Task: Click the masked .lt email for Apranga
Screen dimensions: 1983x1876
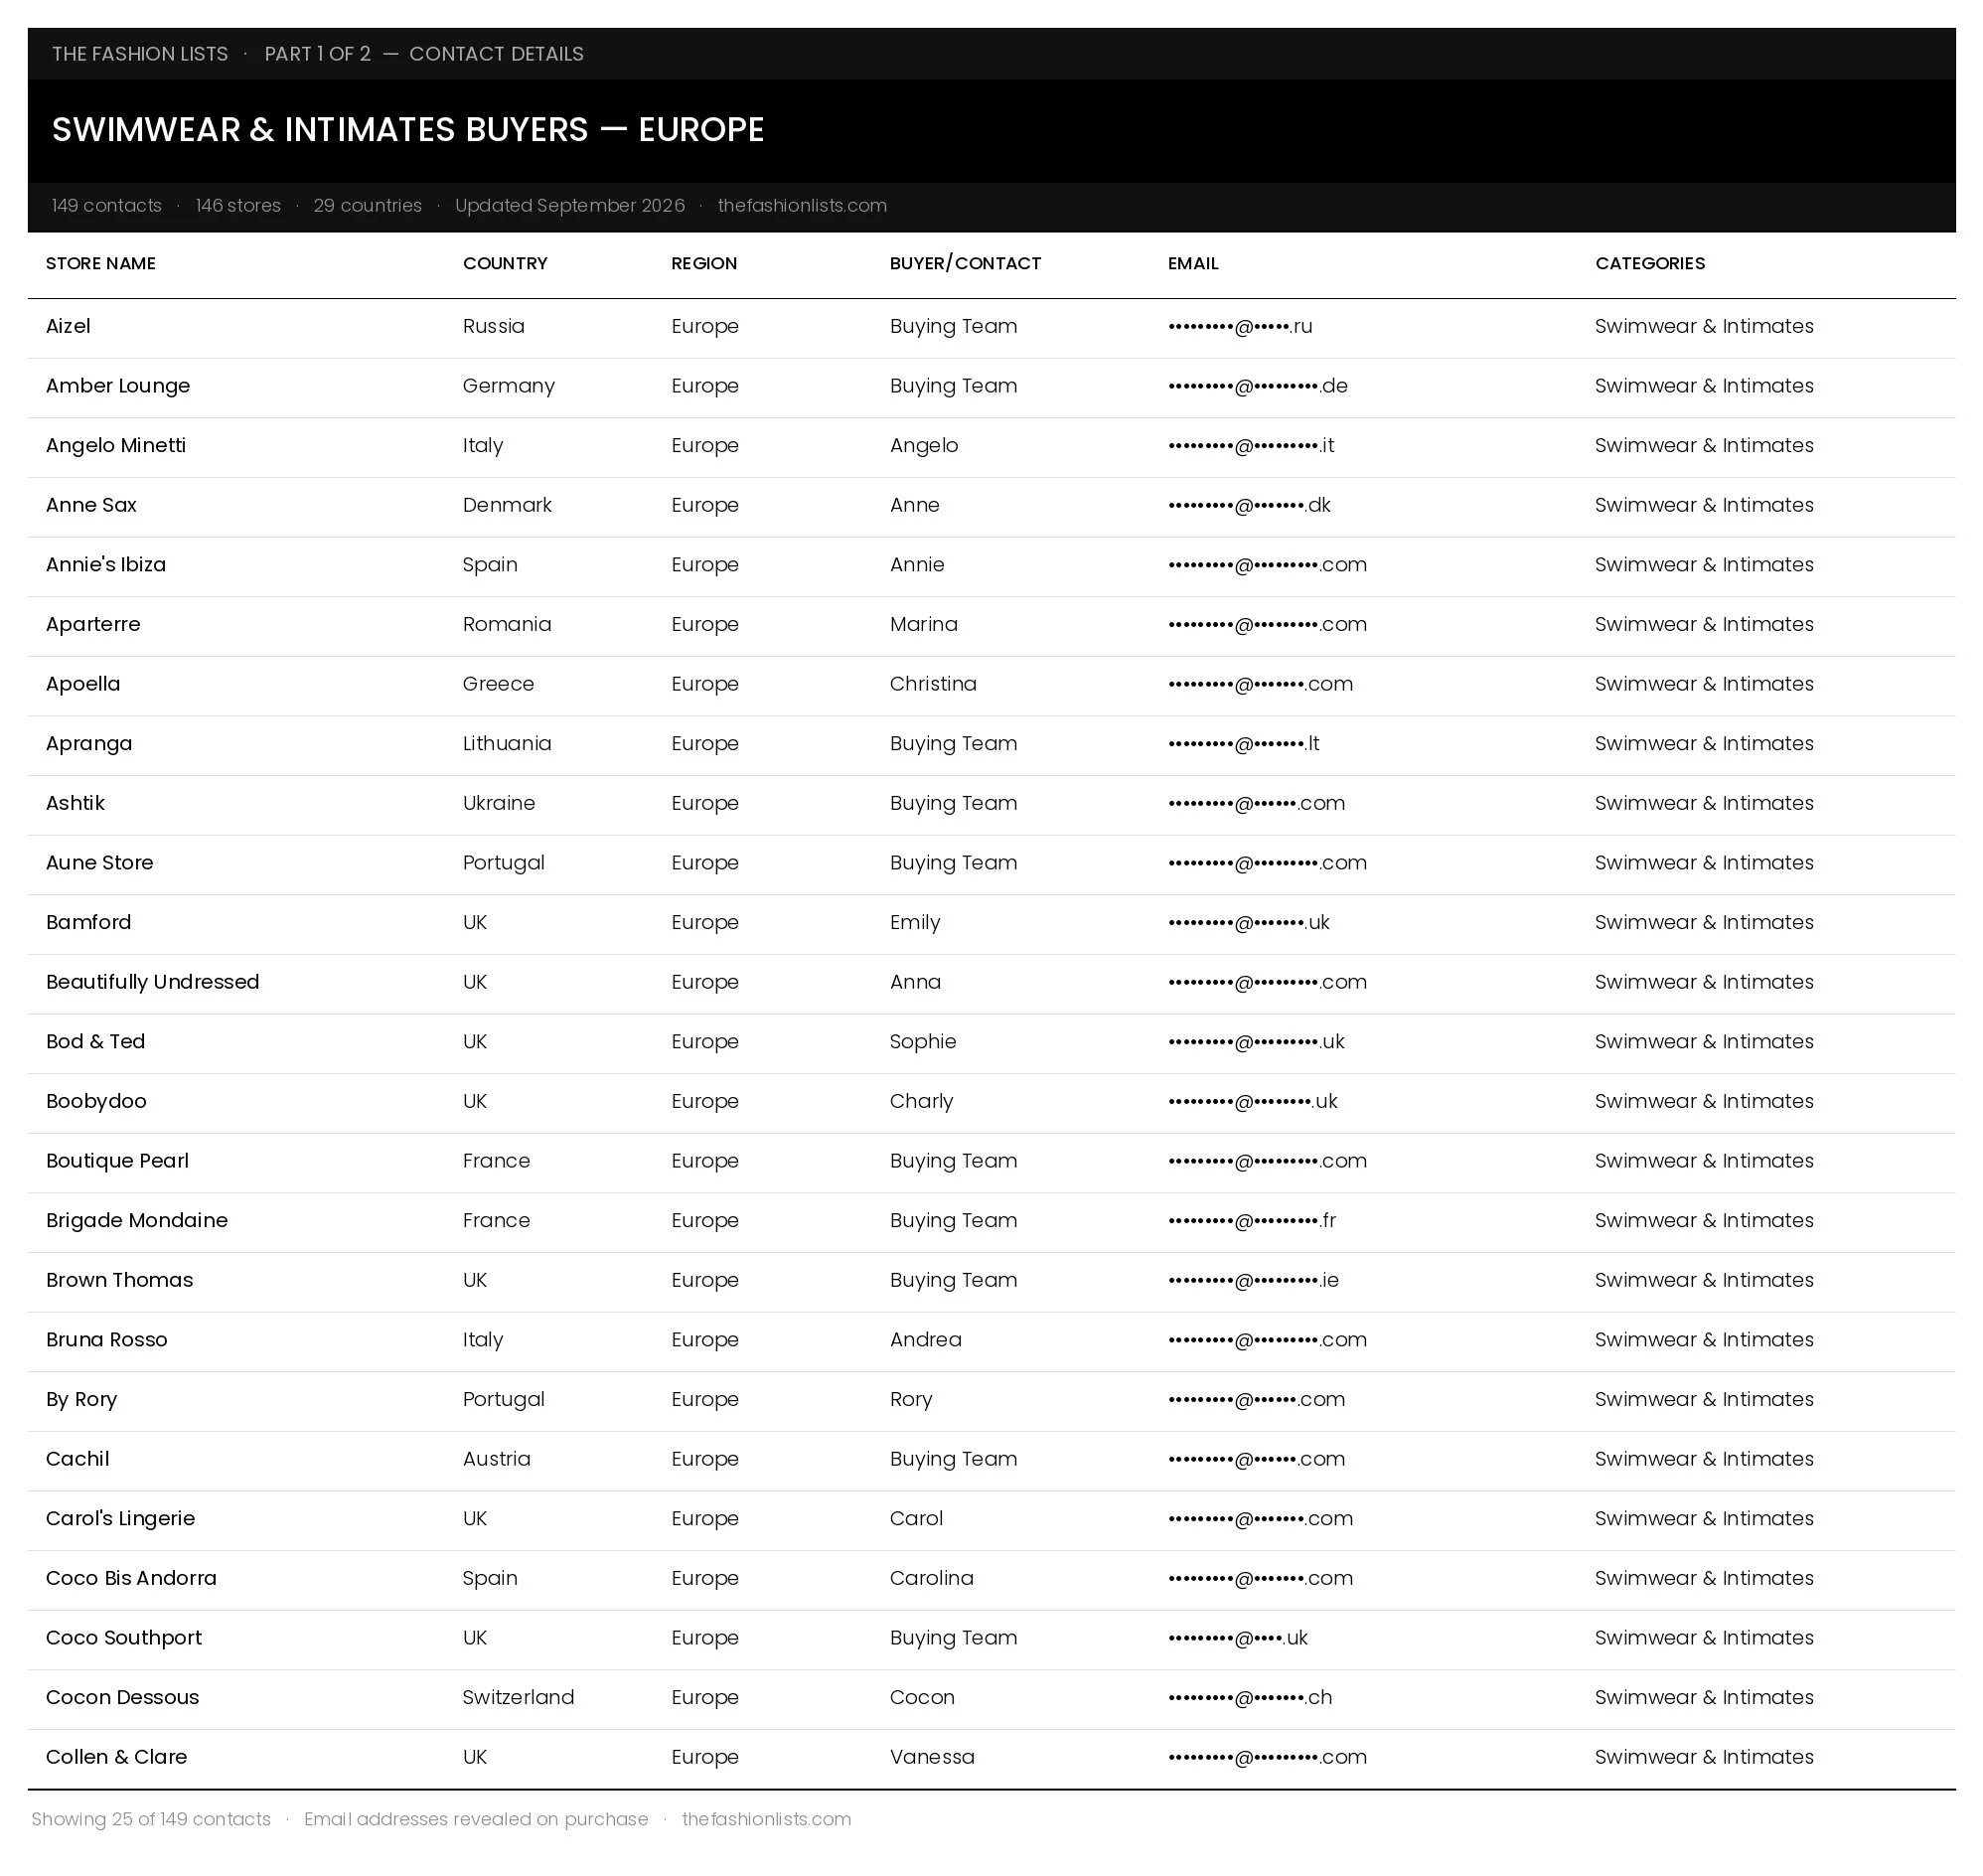Action: (x=1244, y=744)
